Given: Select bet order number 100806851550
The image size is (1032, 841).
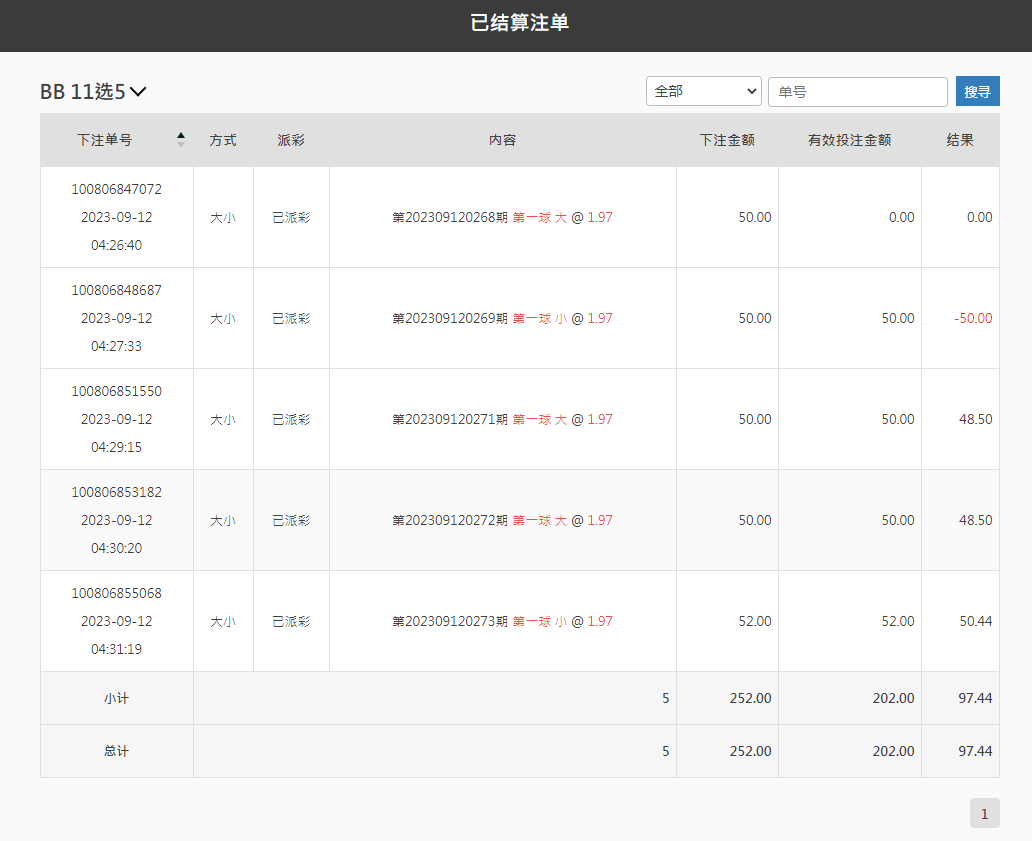Looking at the screenshot, I should click(116, 391).
